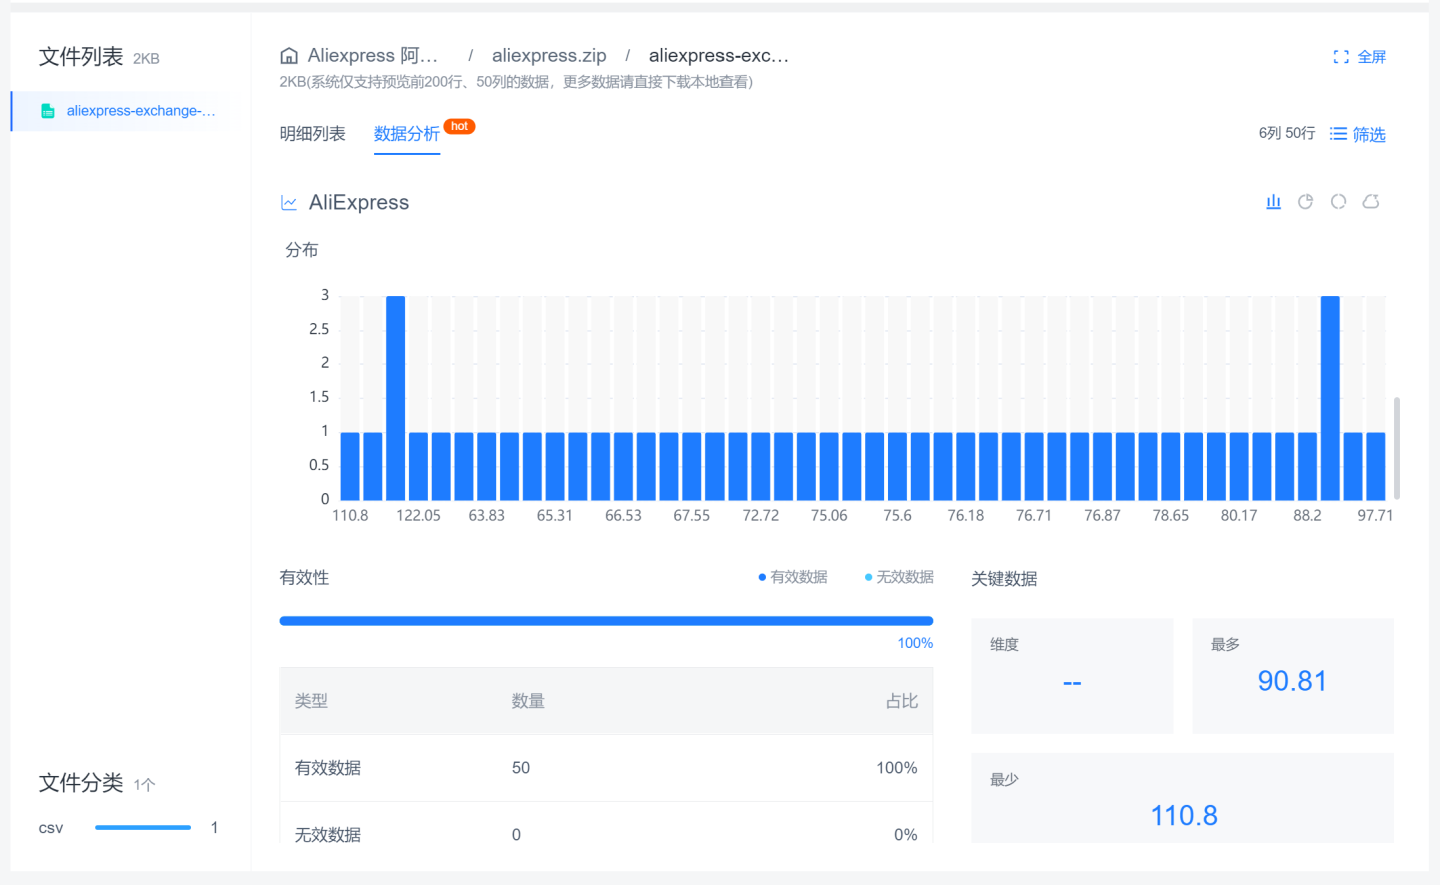Click the csv category progress bar
1440x885 pixels.
pyautogui.click(x=143, y=827)
